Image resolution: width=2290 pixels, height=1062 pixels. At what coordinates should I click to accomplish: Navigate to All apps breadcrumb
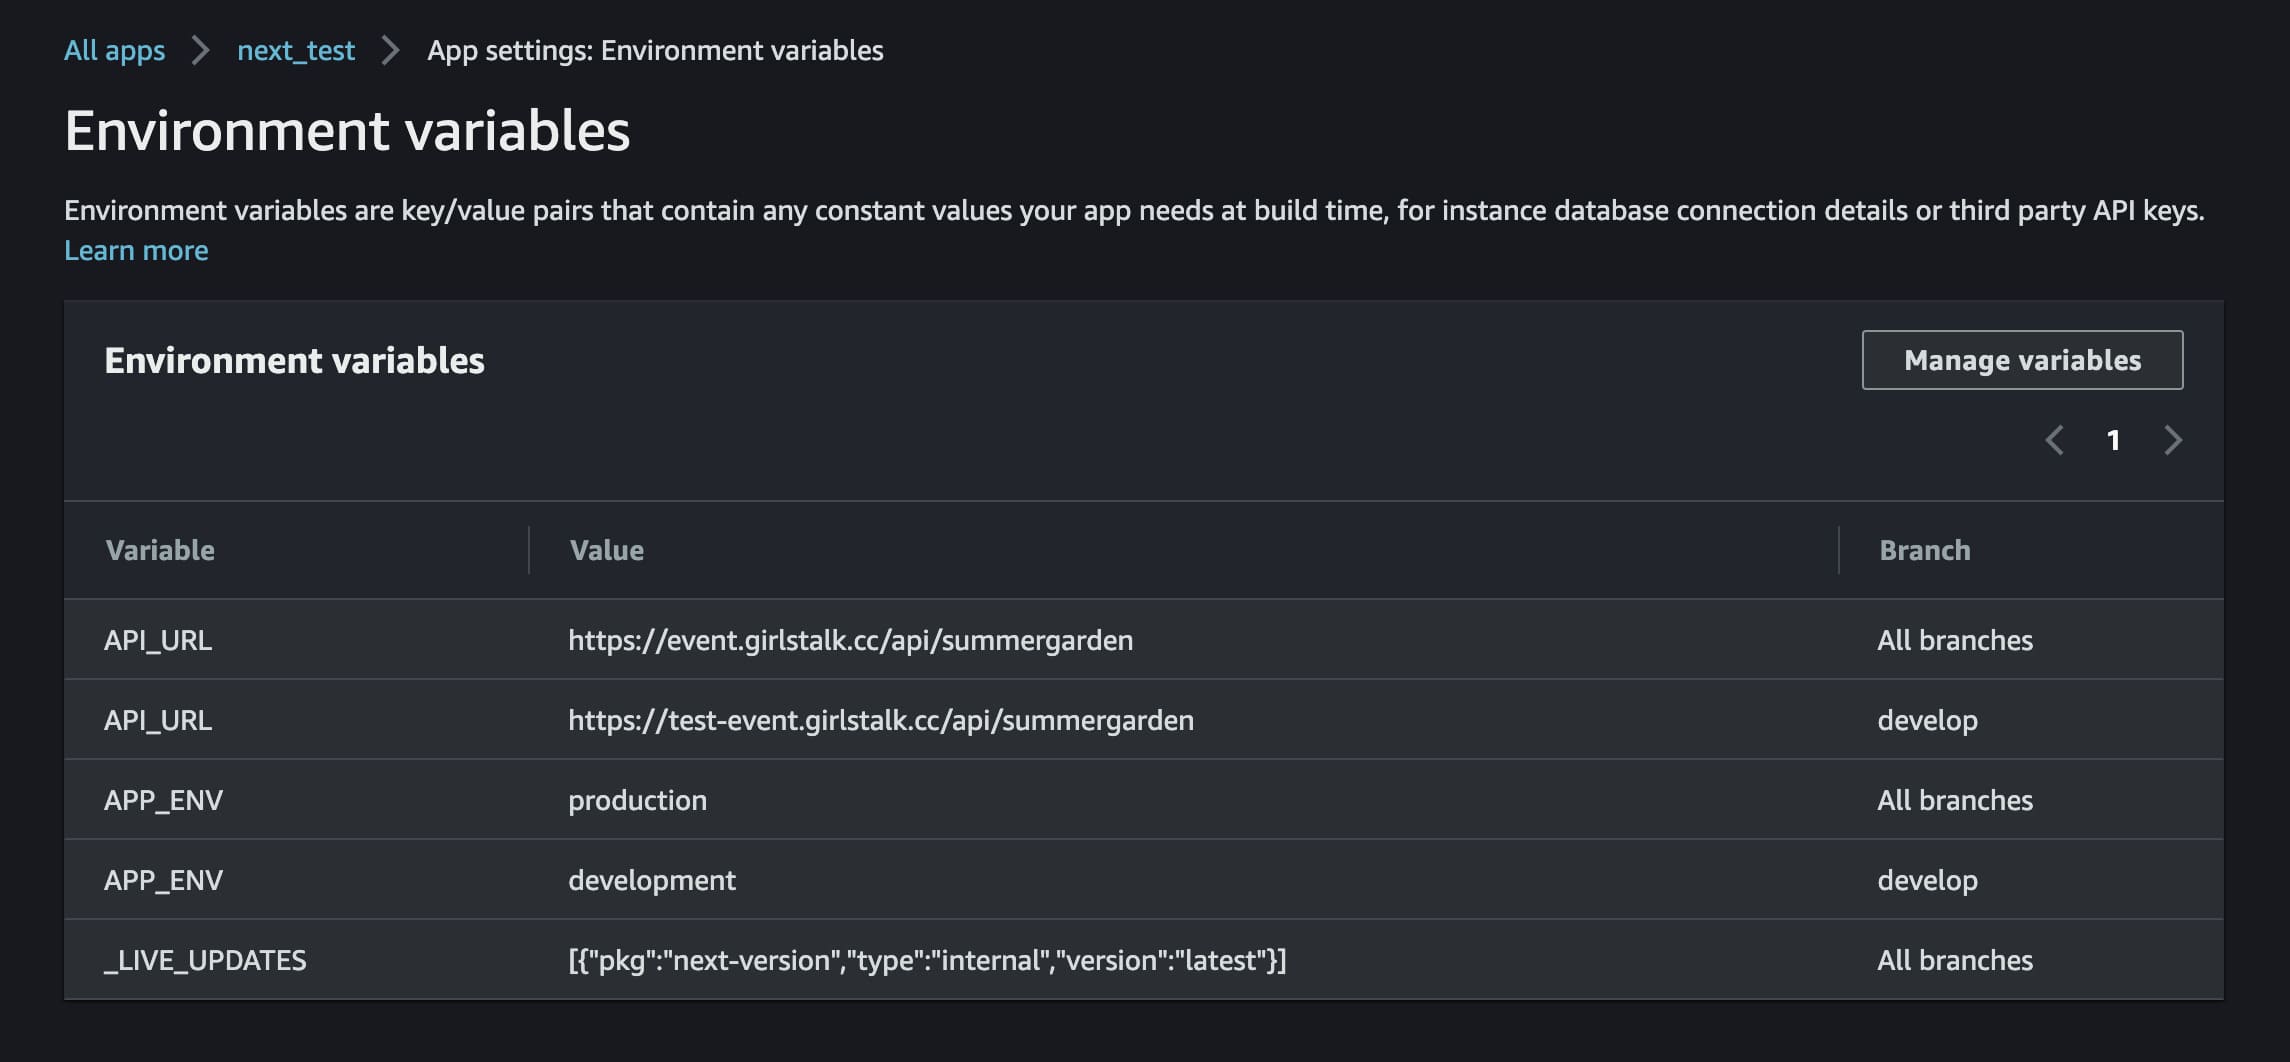(x=114, y=50)
